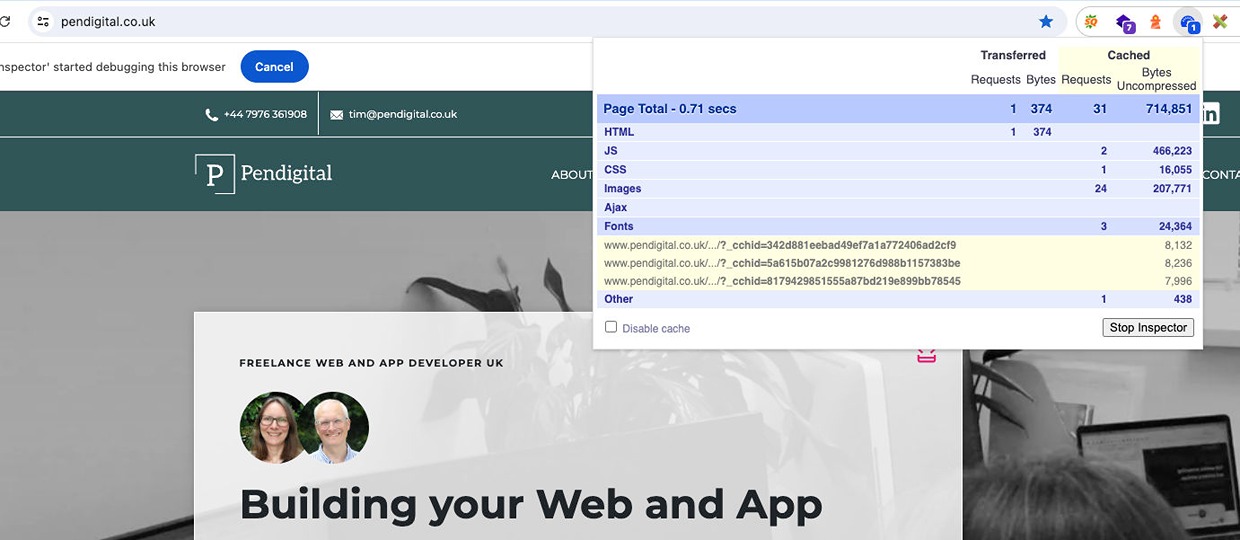
Task: Click the 24,364 Fonts bytes value
Action: click(x=1175, y=227)
